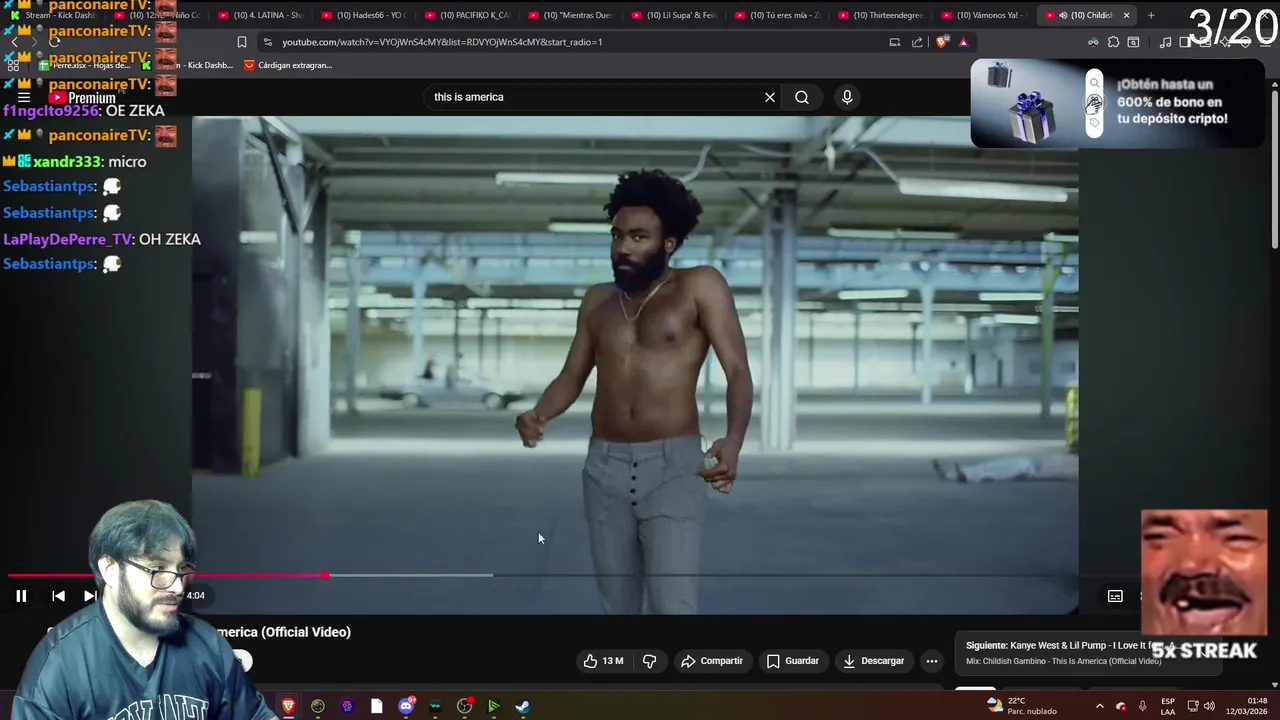Switch the ESP LAA keyboard language
Screen dimensions: 1280x720
coord(1167,706)
